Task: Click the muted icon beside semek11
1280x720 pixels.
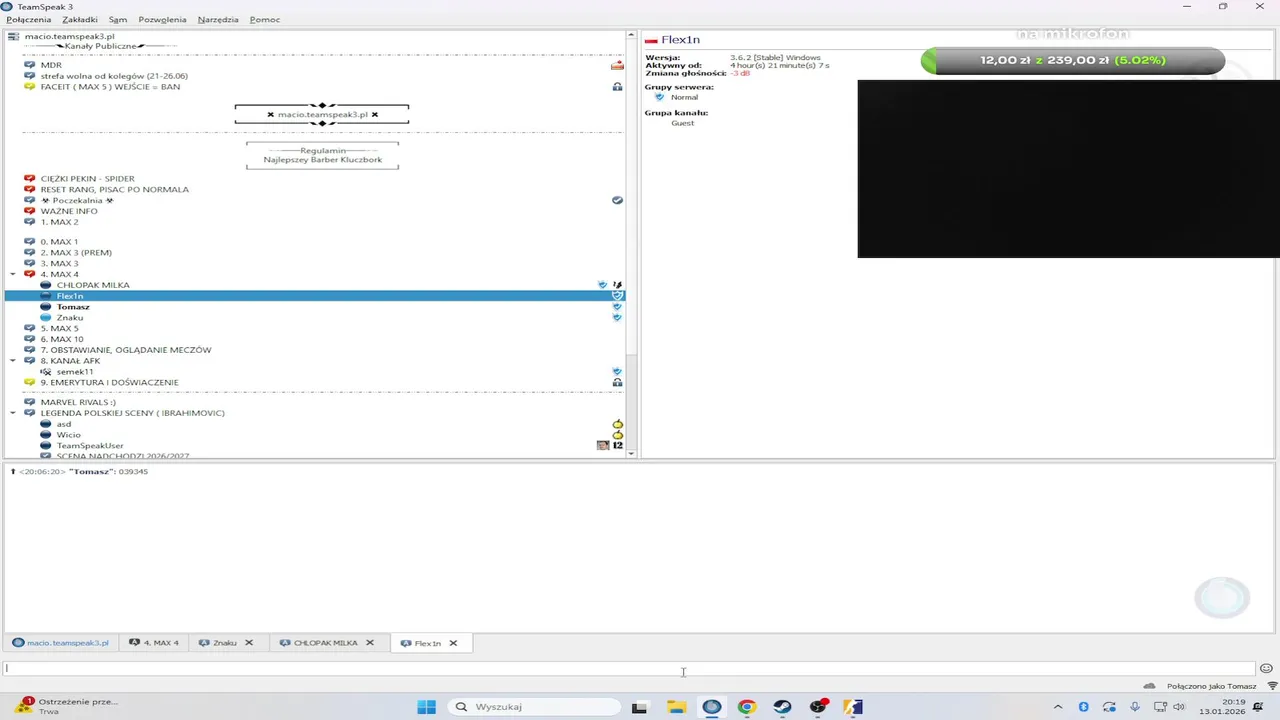Action: (46, 372)
